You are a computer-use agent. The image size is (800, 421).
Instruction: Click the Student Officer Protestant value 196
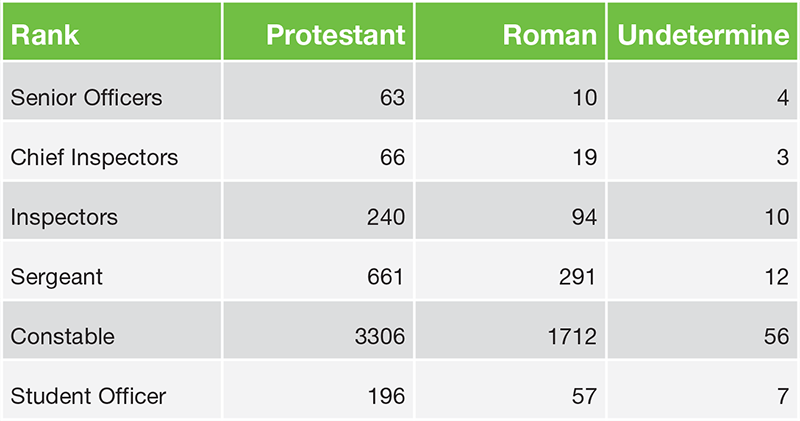point(385,396)
